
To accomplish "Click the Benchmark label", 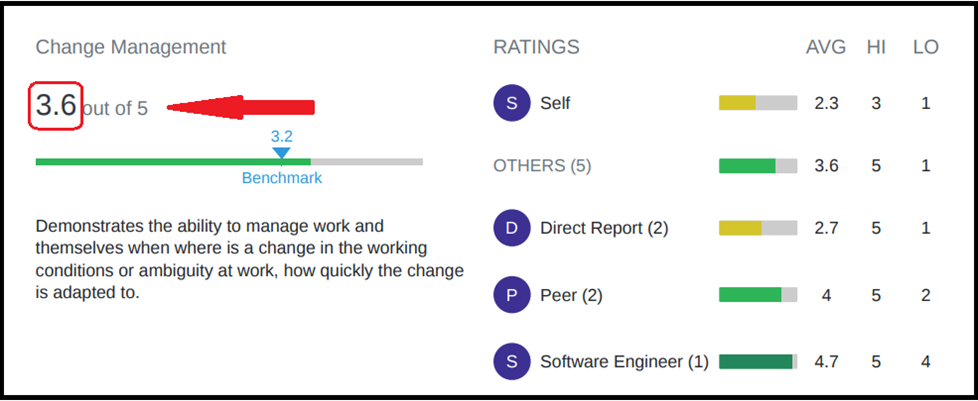I will [282, 178].
